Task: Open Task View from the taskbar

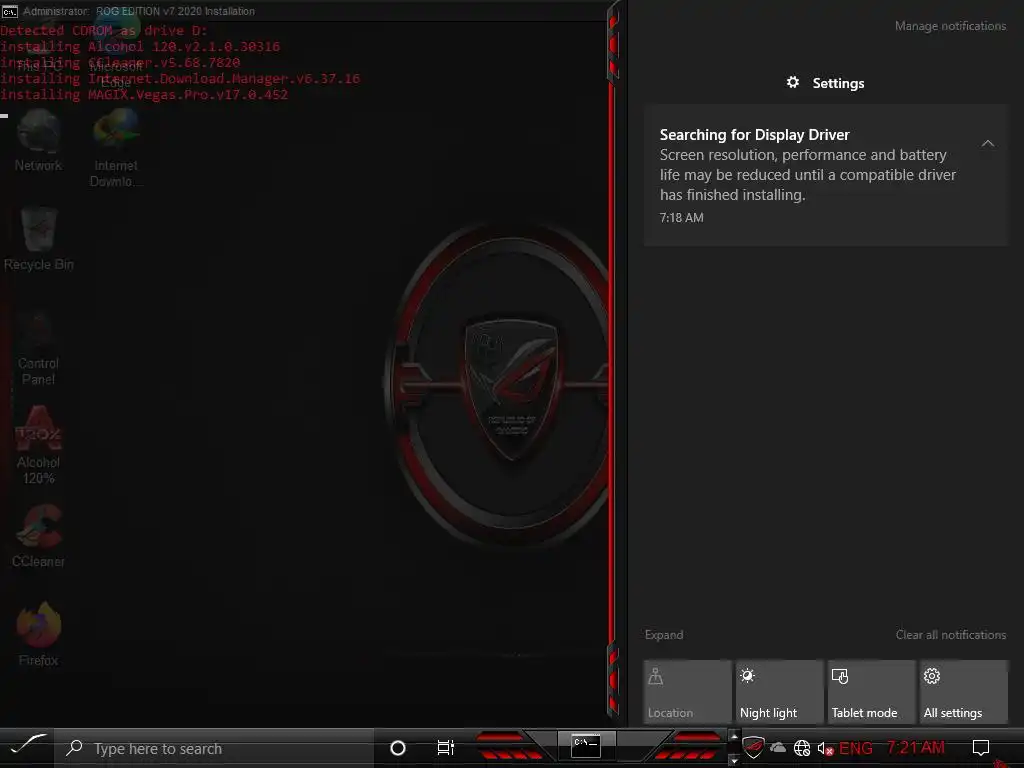Action: [x=445, y=748]
